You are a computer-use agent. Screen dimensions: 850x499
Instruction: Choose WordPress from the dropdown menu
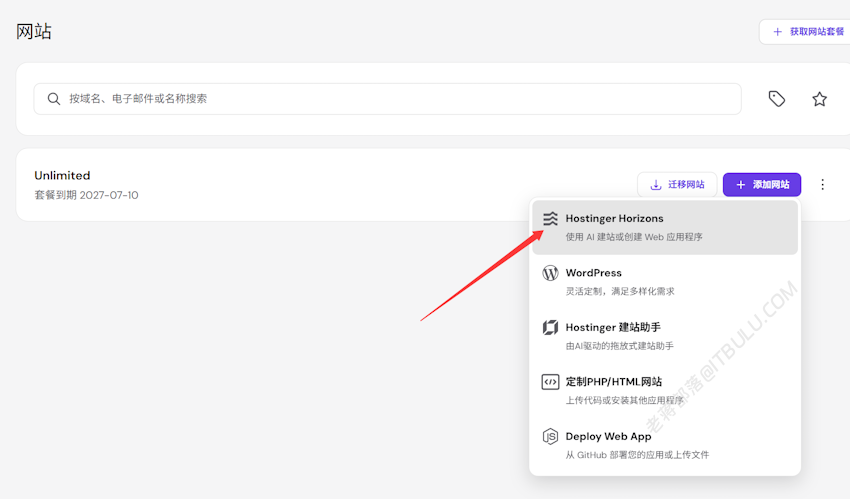click(x=665, y=282)
